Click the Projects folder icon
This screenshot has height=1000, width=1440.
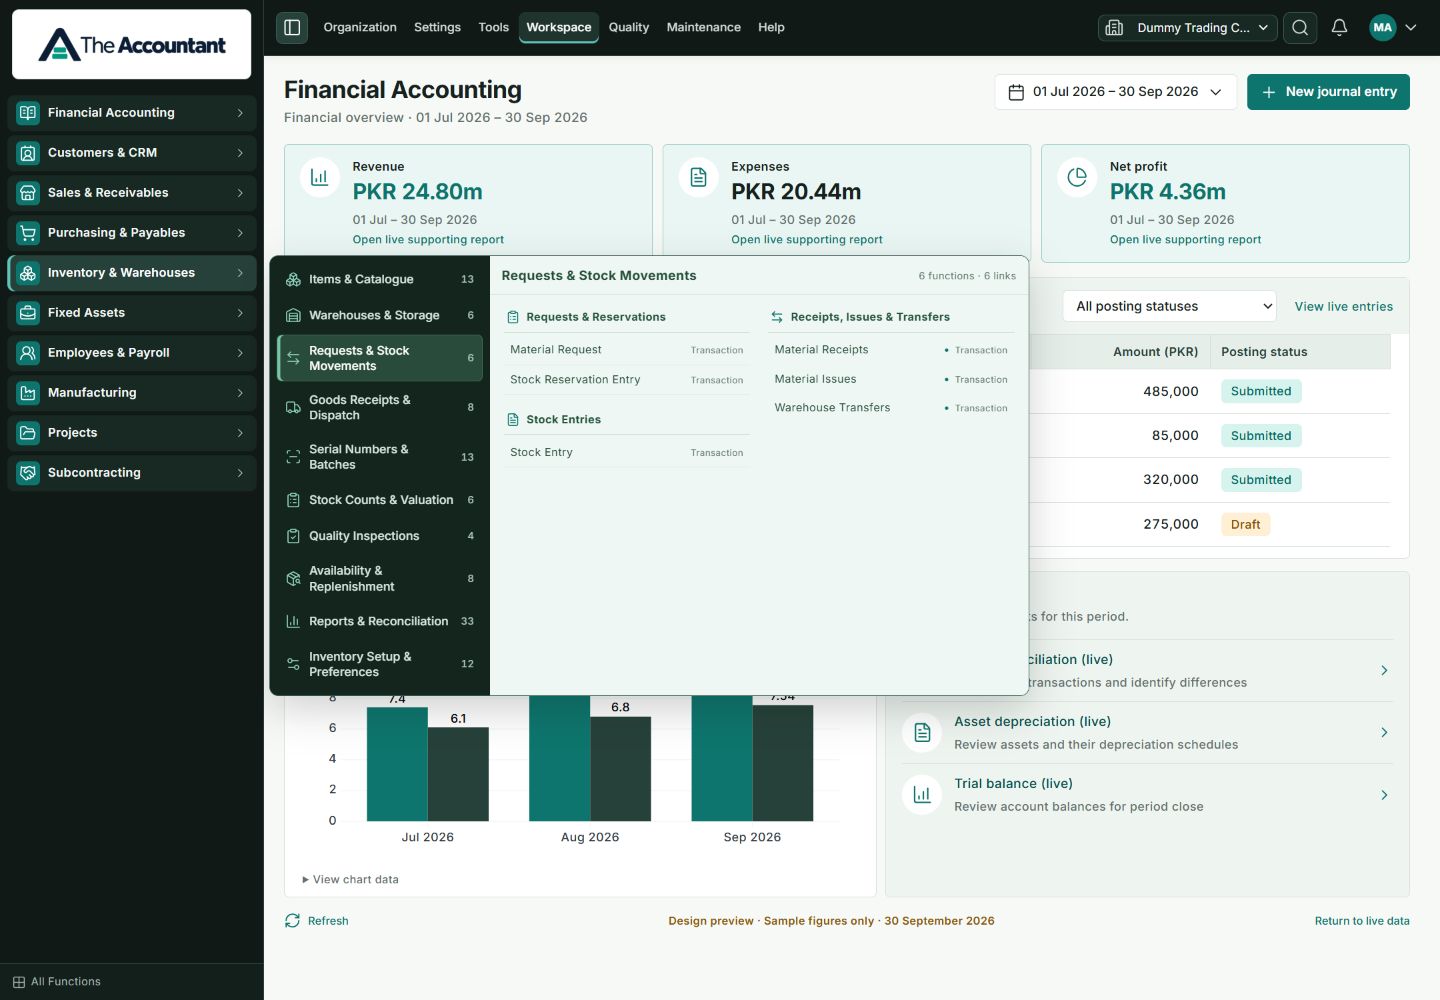(x=28, y=433)
